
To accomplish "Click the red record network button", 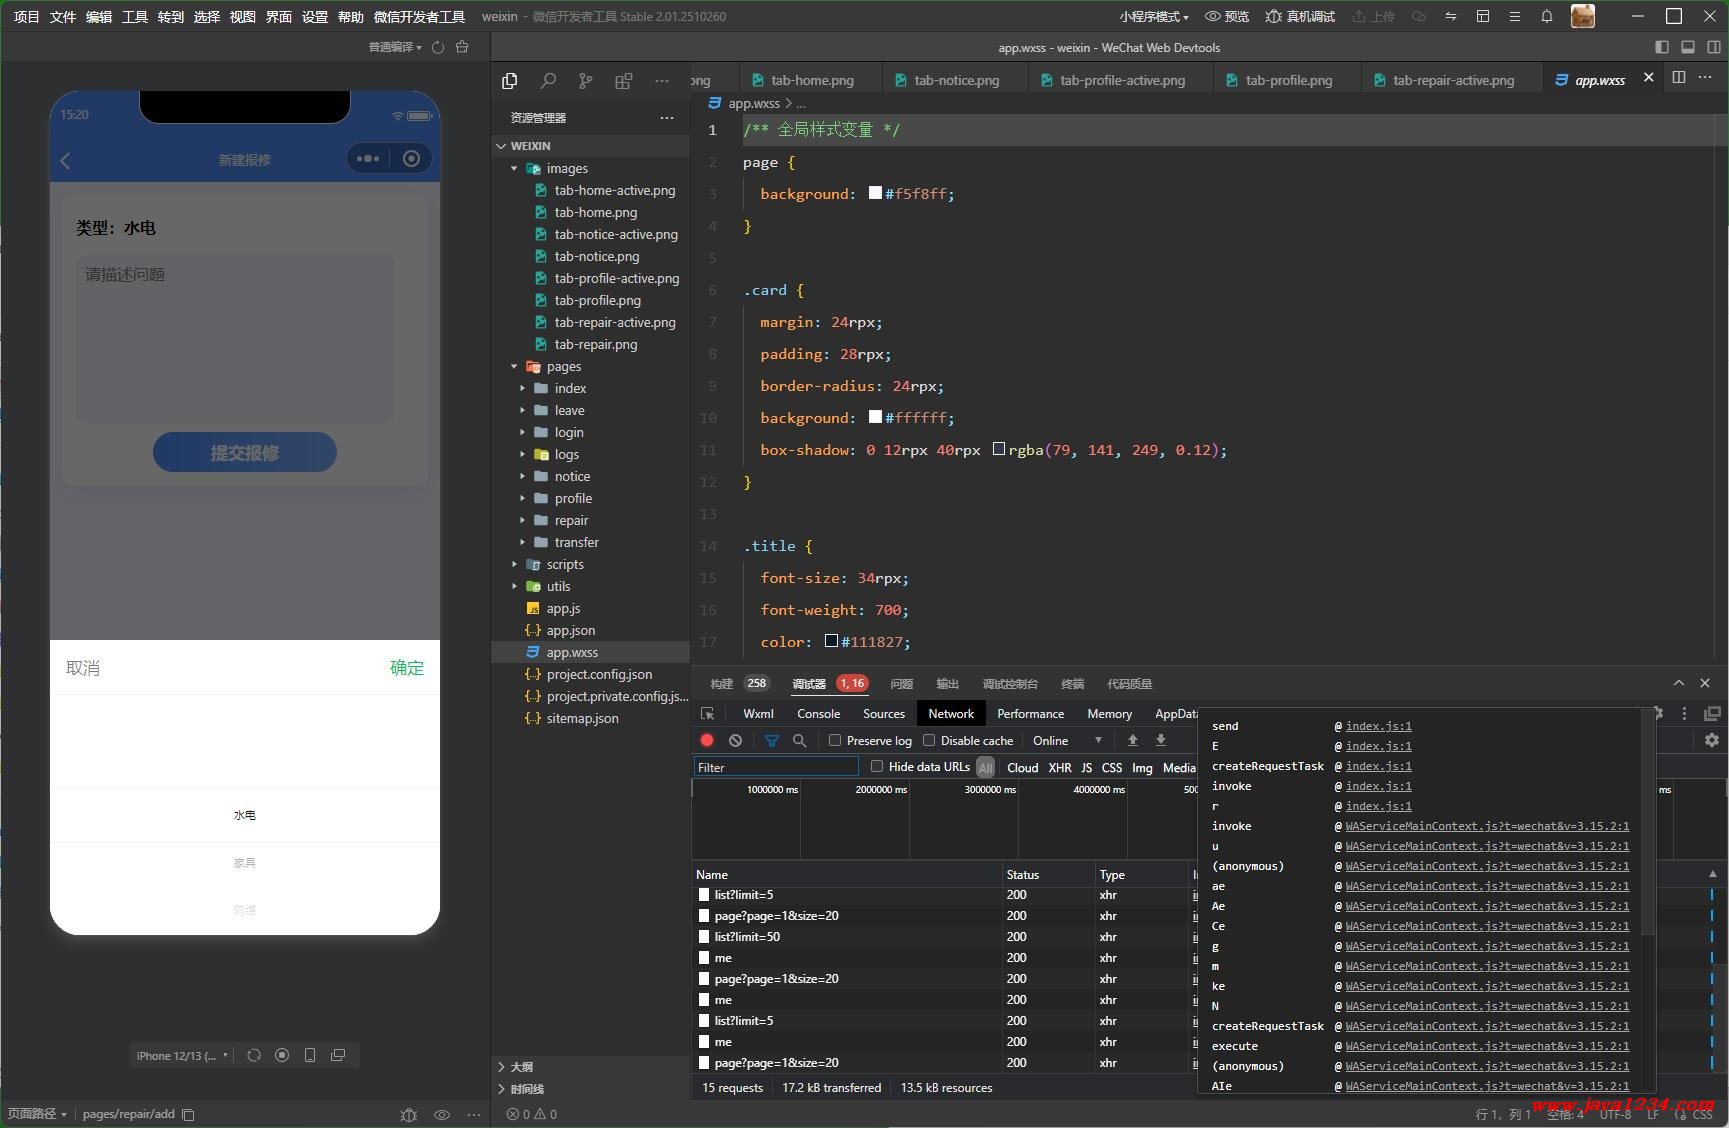I will point(707,740).
